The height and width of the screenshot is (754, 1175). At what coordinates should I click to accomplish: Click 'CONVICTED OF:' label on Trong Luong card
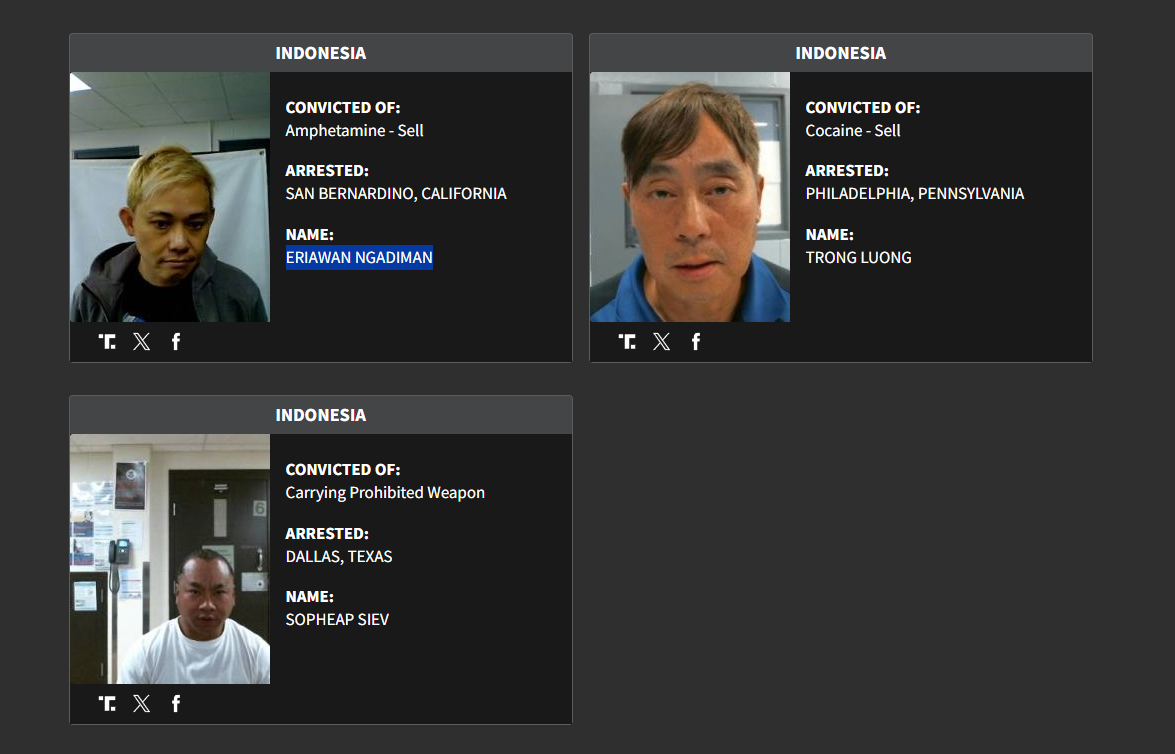(863, 108)
